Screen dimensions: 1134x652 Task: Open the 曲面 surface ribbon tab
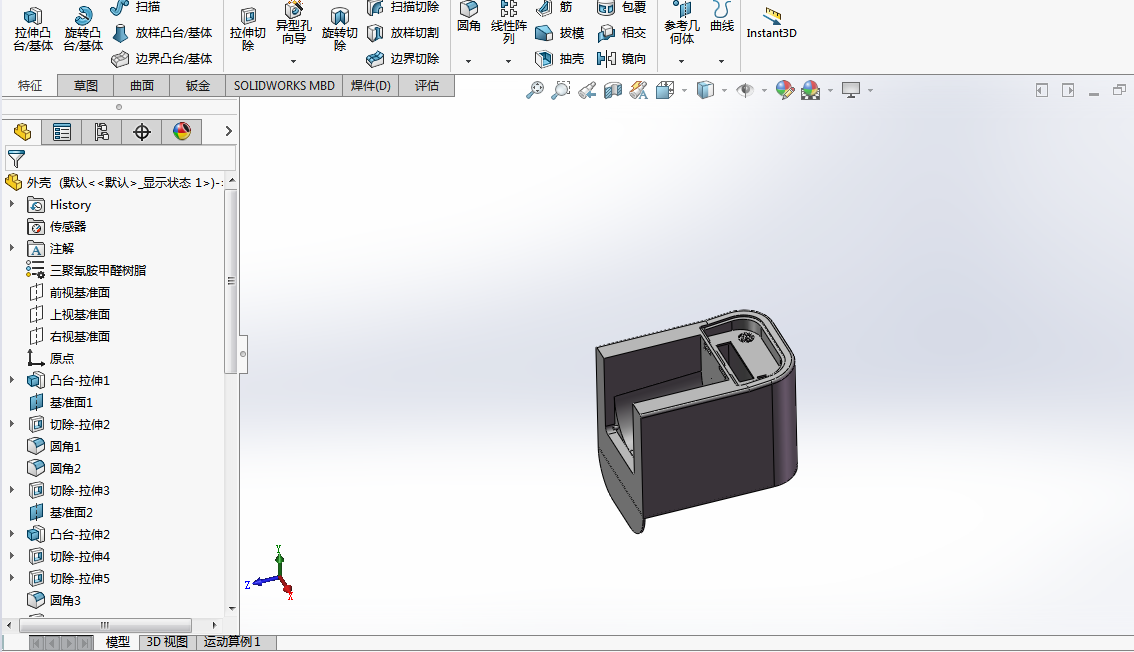142,85
